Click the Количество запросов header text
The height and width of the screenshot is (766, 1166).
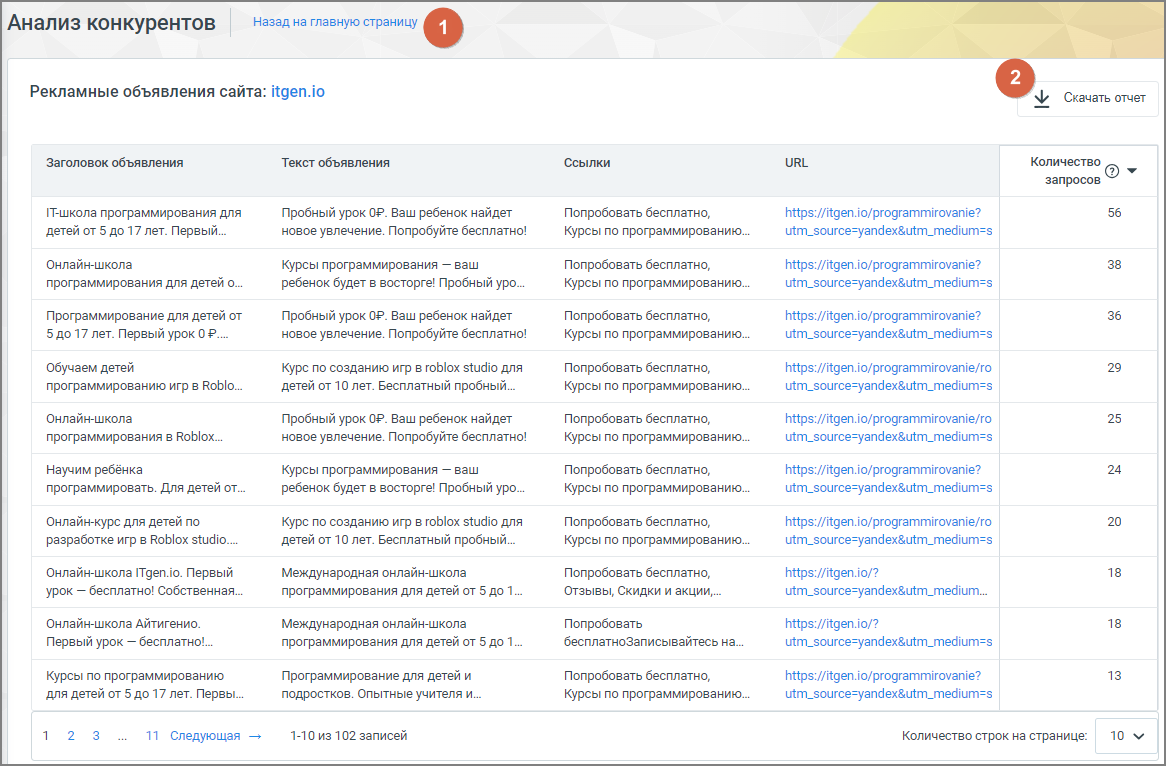coord(1065,171)
